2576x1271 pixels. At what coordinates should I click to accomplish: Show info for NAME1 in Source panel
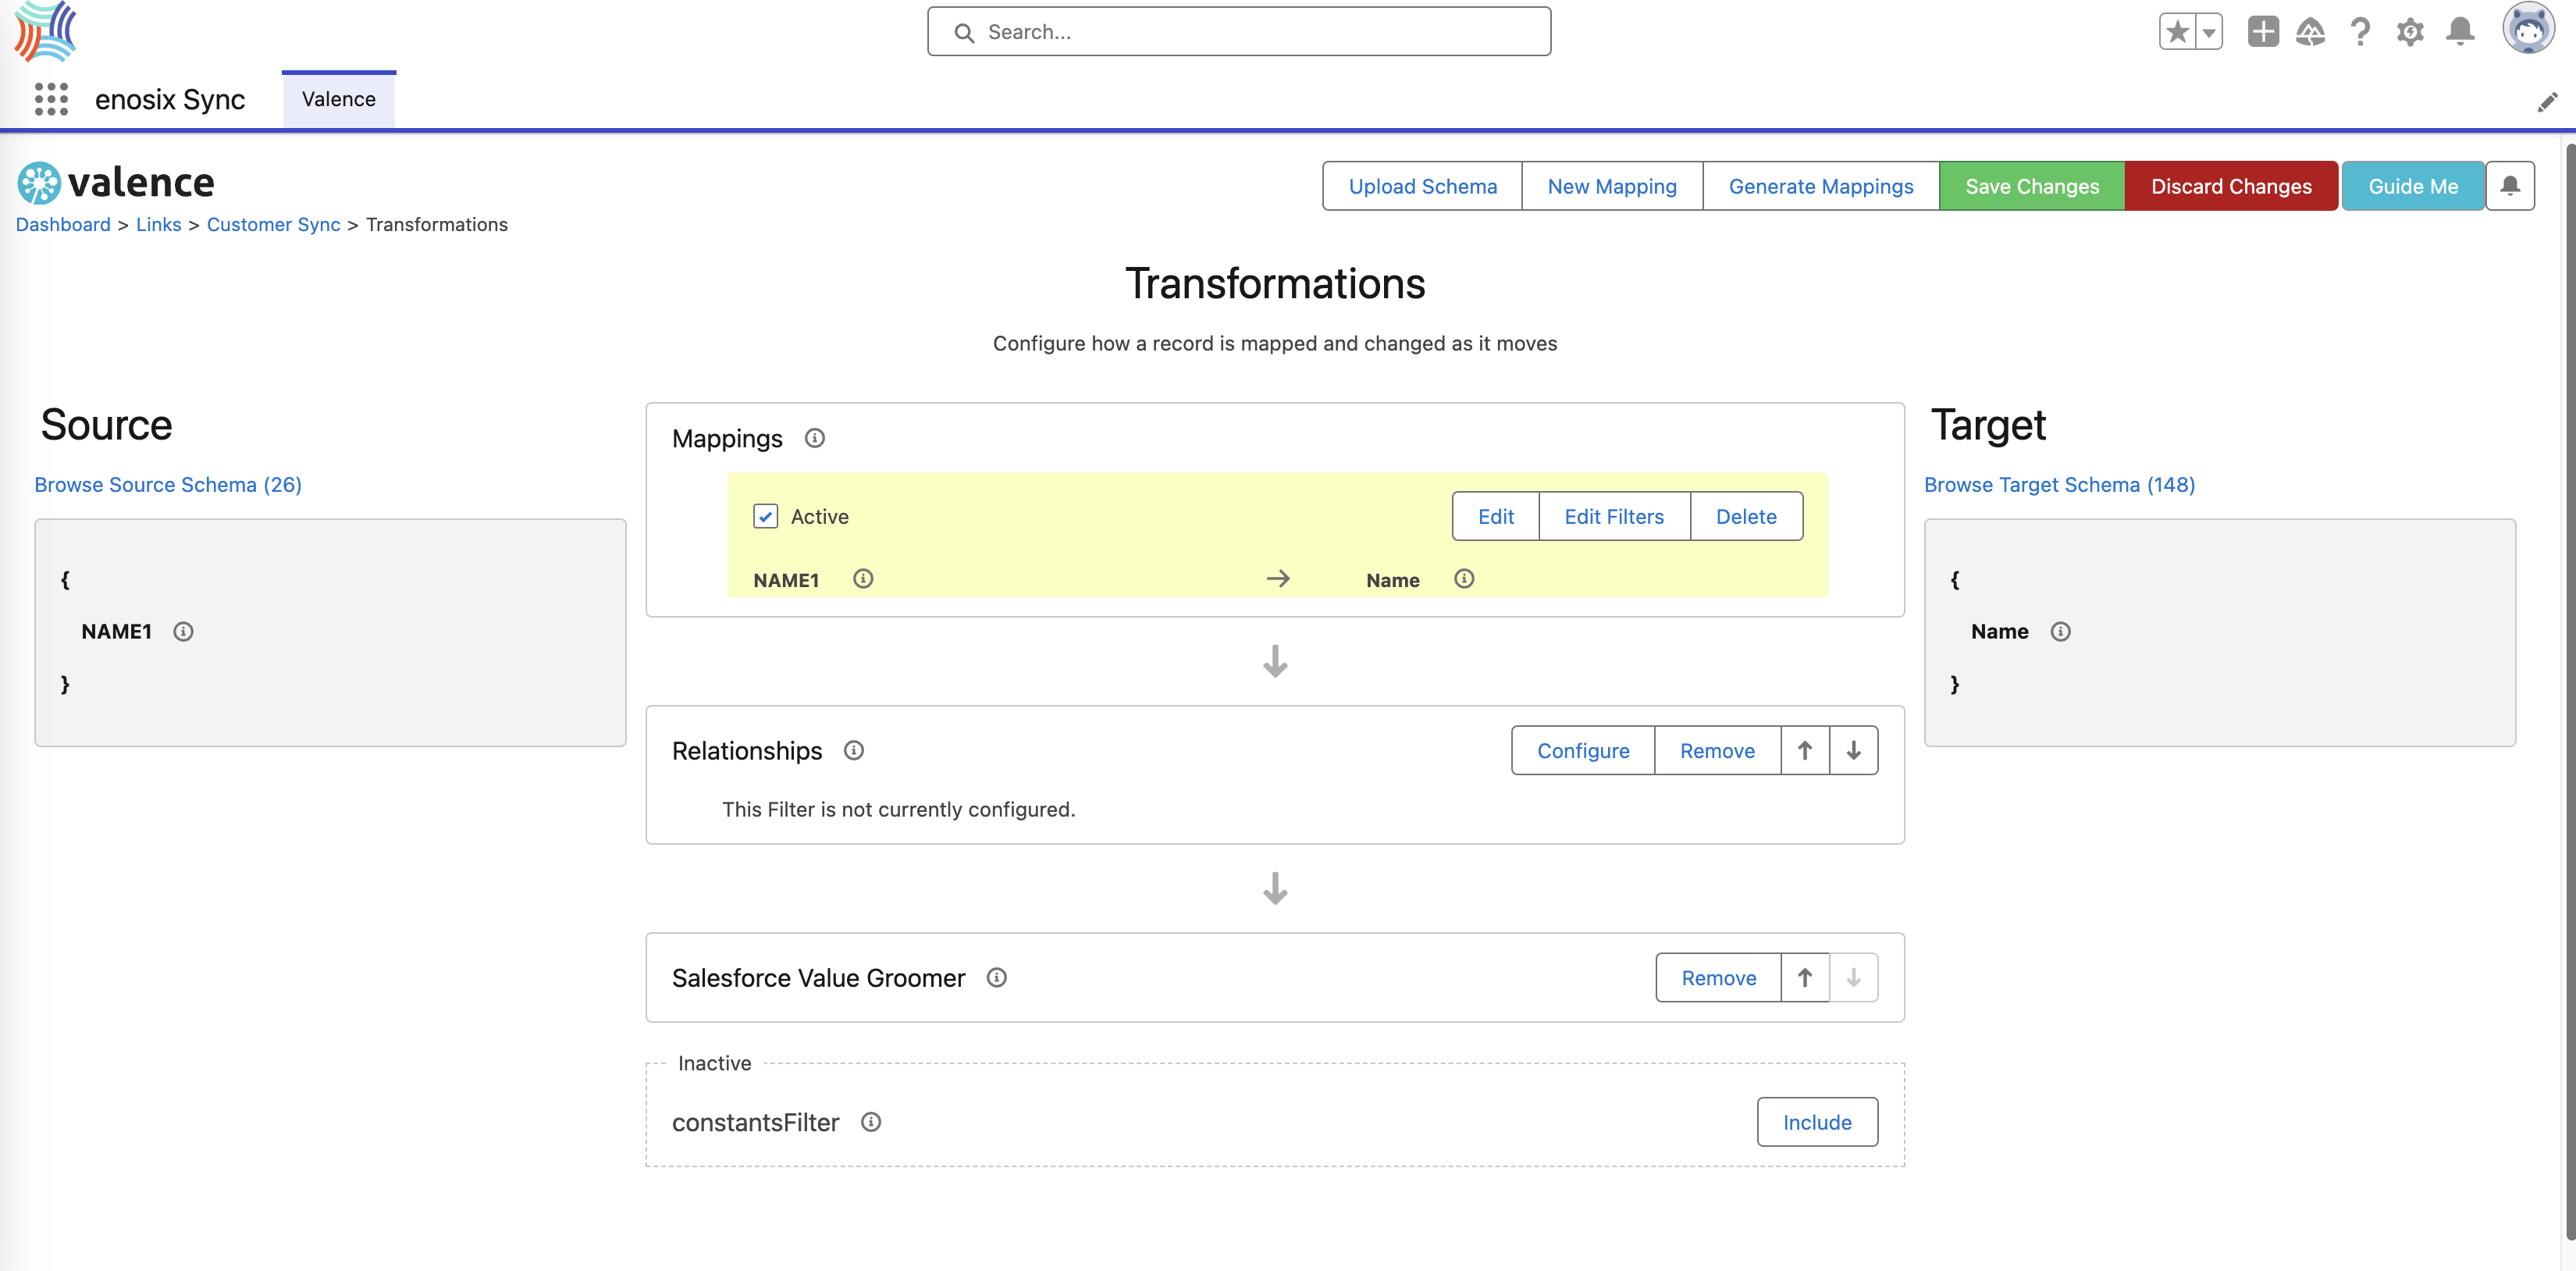pyautogui.click(x=183, y=631)
